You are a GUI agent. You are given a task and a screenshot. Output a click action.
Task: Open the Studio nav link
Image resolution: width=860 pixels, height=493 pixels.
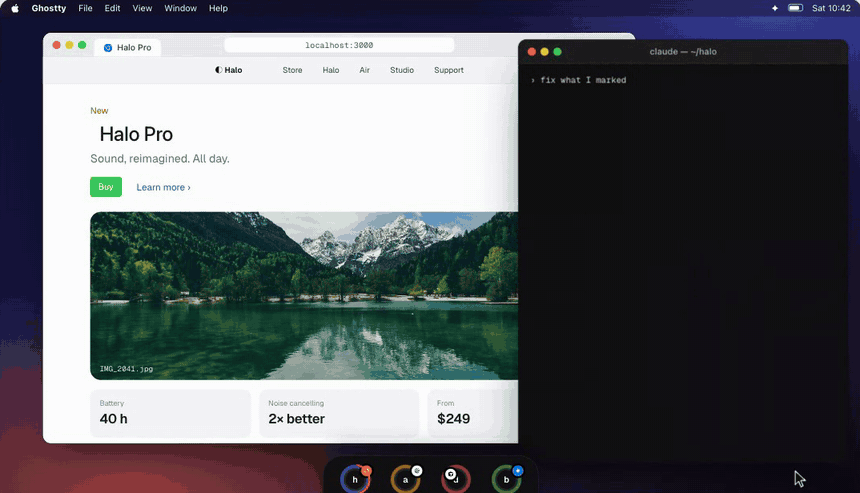(x=402, y=70)
